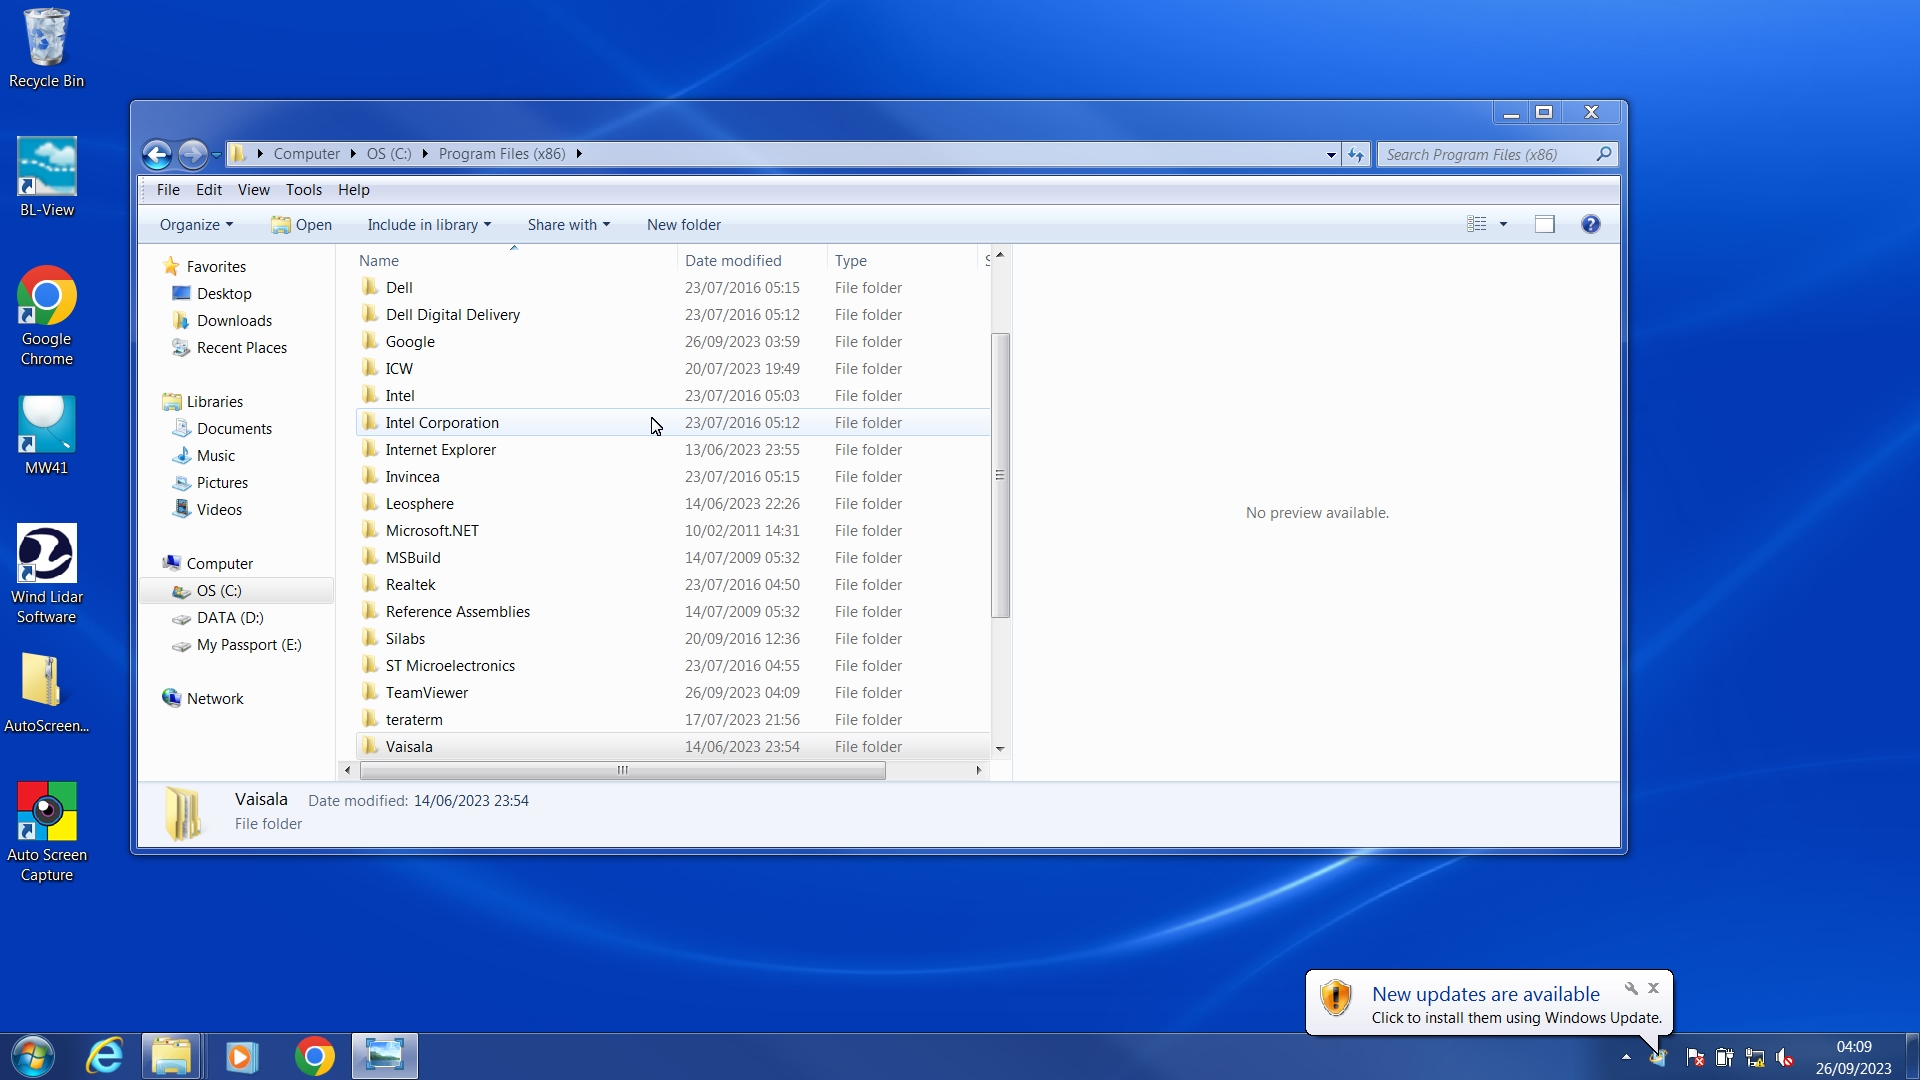Open the View menu

coord(253,190)
